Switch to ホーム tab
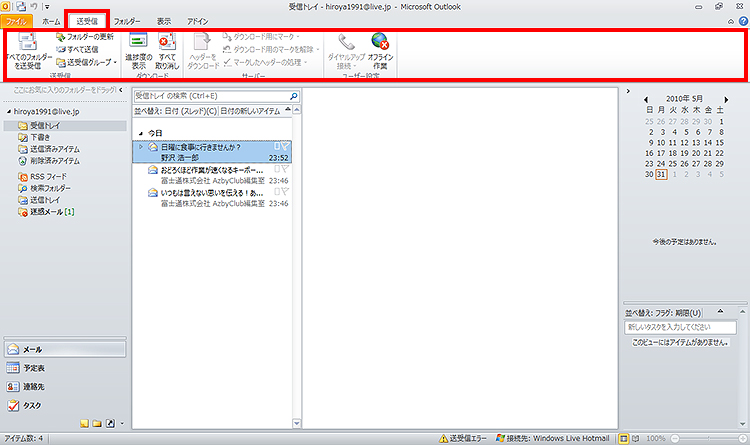 click(51, 22)
